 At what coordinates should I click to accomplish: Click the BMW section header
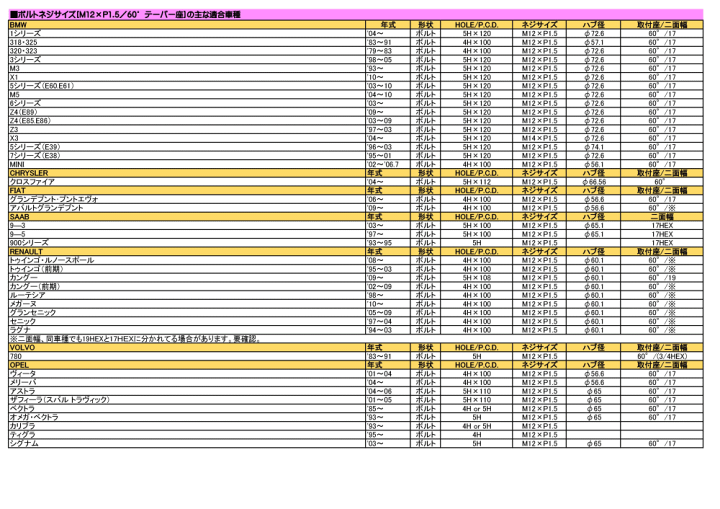(x=187, y=25)
